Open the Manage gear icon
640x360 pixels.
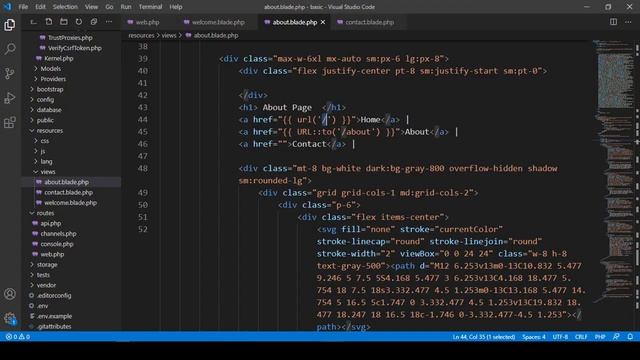(x=10, y=318)
